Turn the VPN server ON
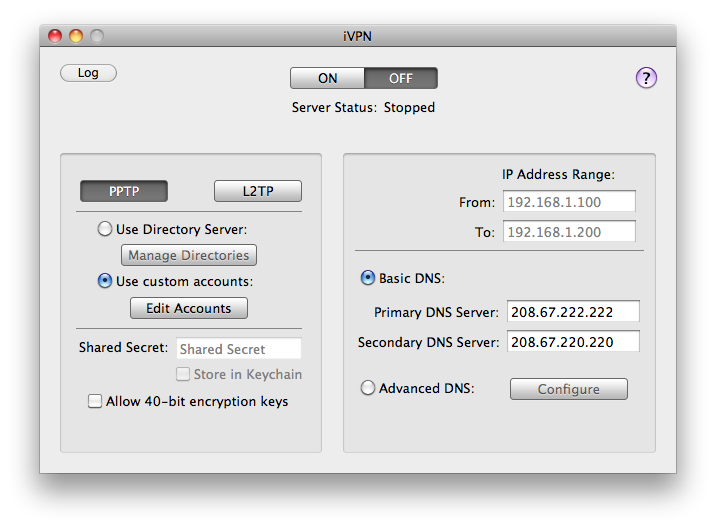Image resolution: width=716 pixels, height=528 pixels. pos(327,78)
